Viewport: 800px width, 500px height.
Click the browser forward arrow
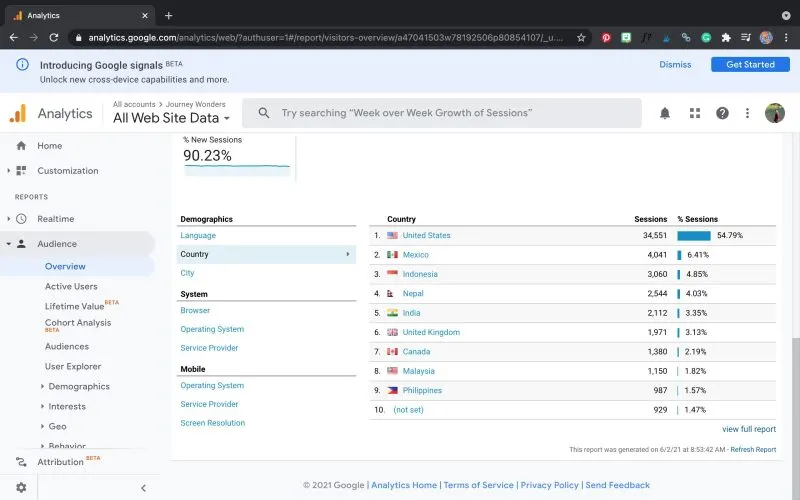click(34, 38)
